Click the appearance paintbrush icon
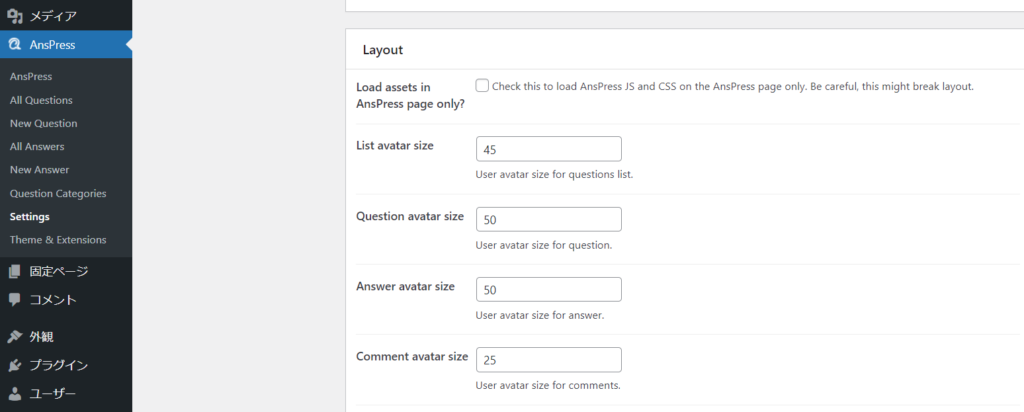This screenshot has width=1024, height=412. 15,337
